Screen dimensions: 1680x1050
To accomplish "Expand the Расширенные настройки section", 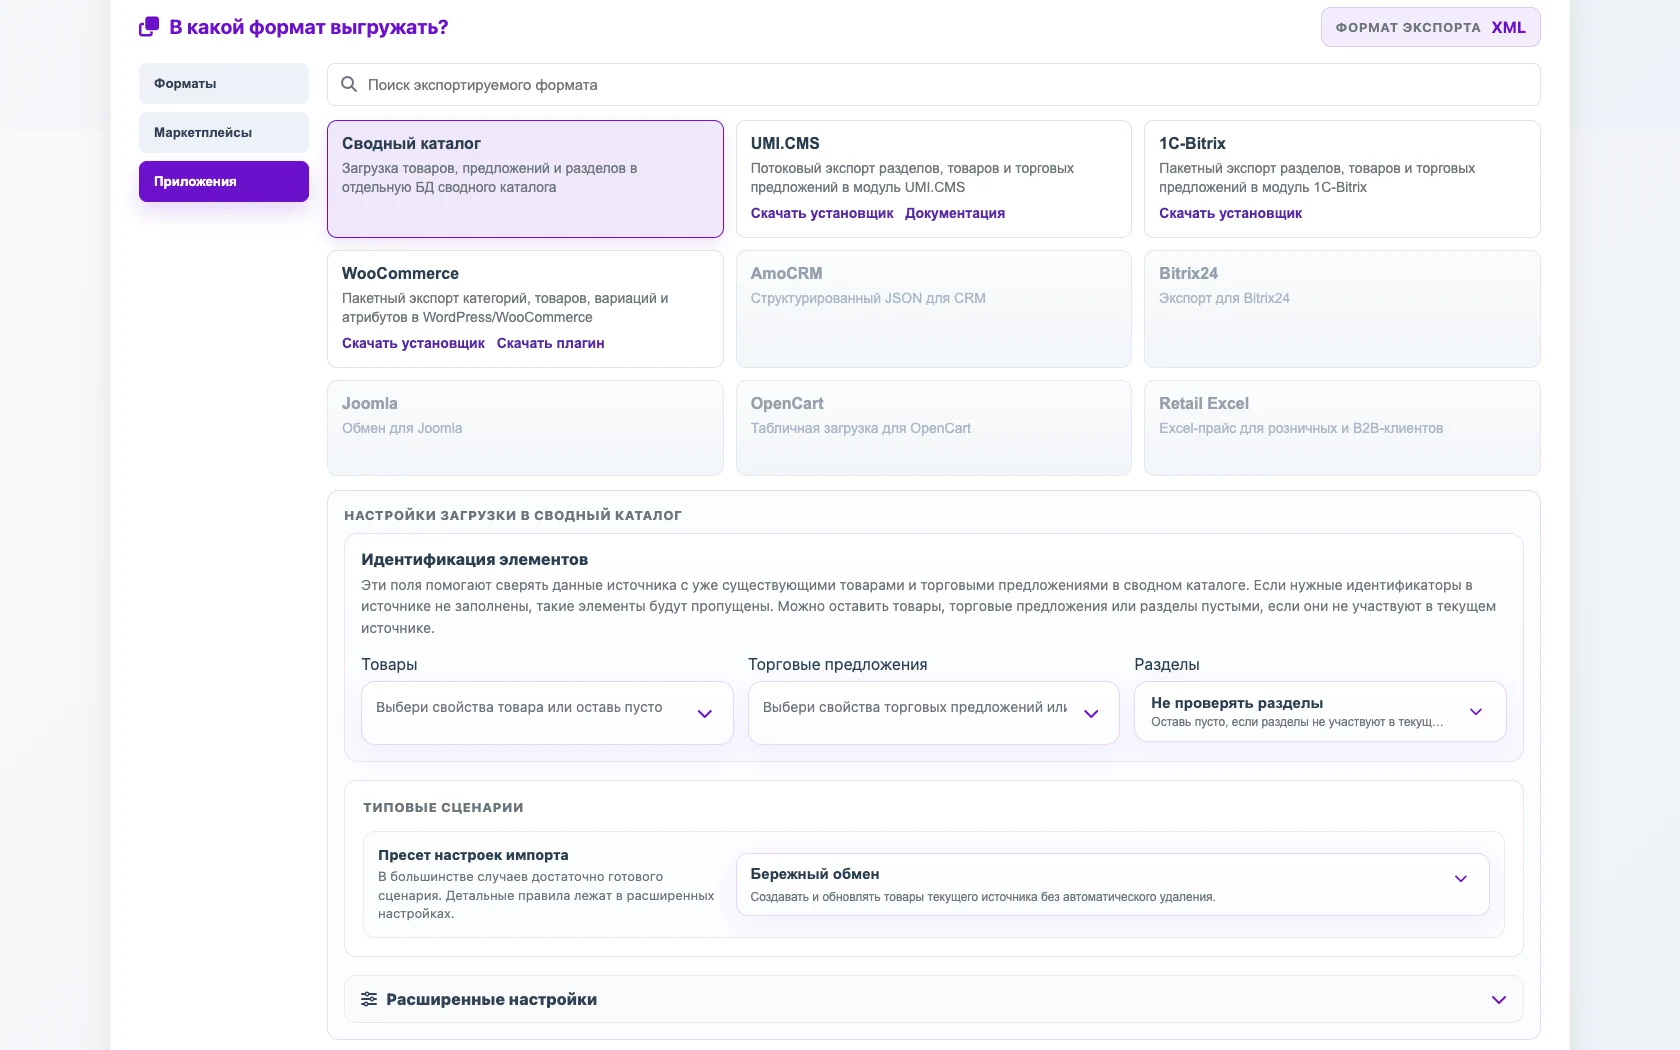I will 933,999.
